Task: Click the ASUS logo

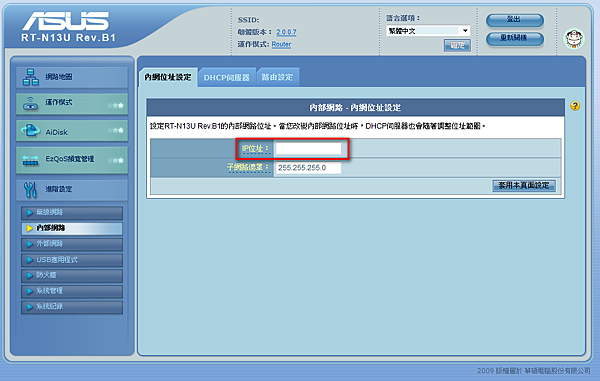Action: 65,21
